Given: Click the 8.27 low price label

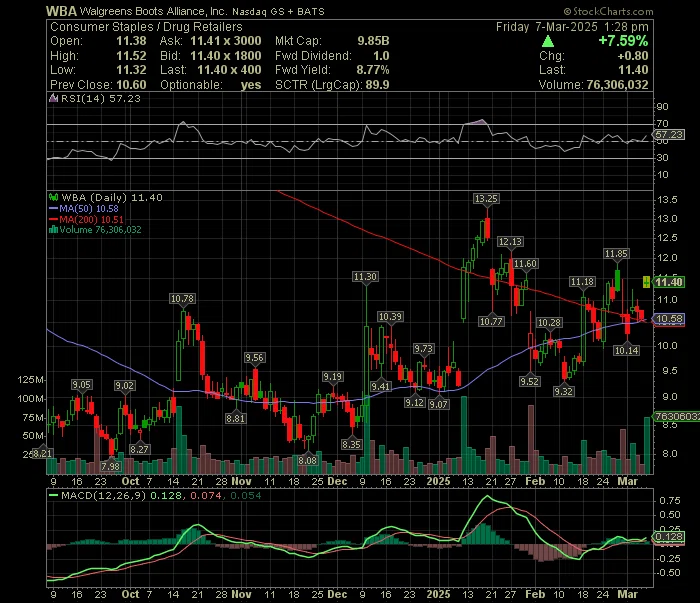Looking at the screenshot, I should pyautogui.click(x=139, y=449).
